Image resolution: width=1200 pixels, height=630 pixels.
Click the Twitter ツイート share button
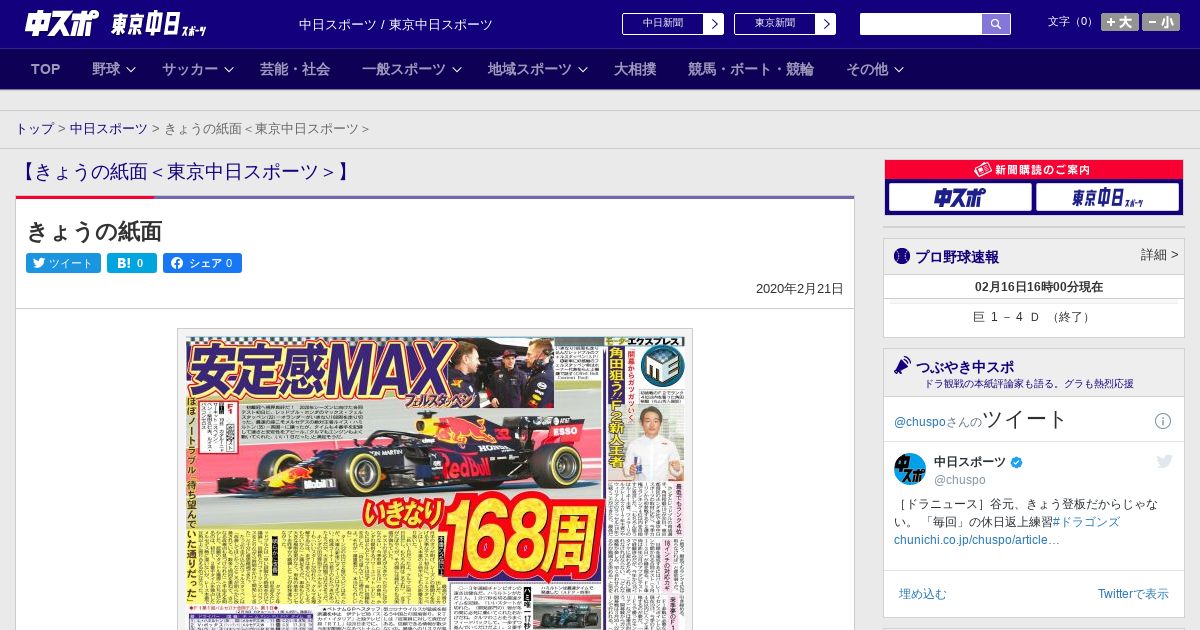pyautogui.click(x=63, y=263)
